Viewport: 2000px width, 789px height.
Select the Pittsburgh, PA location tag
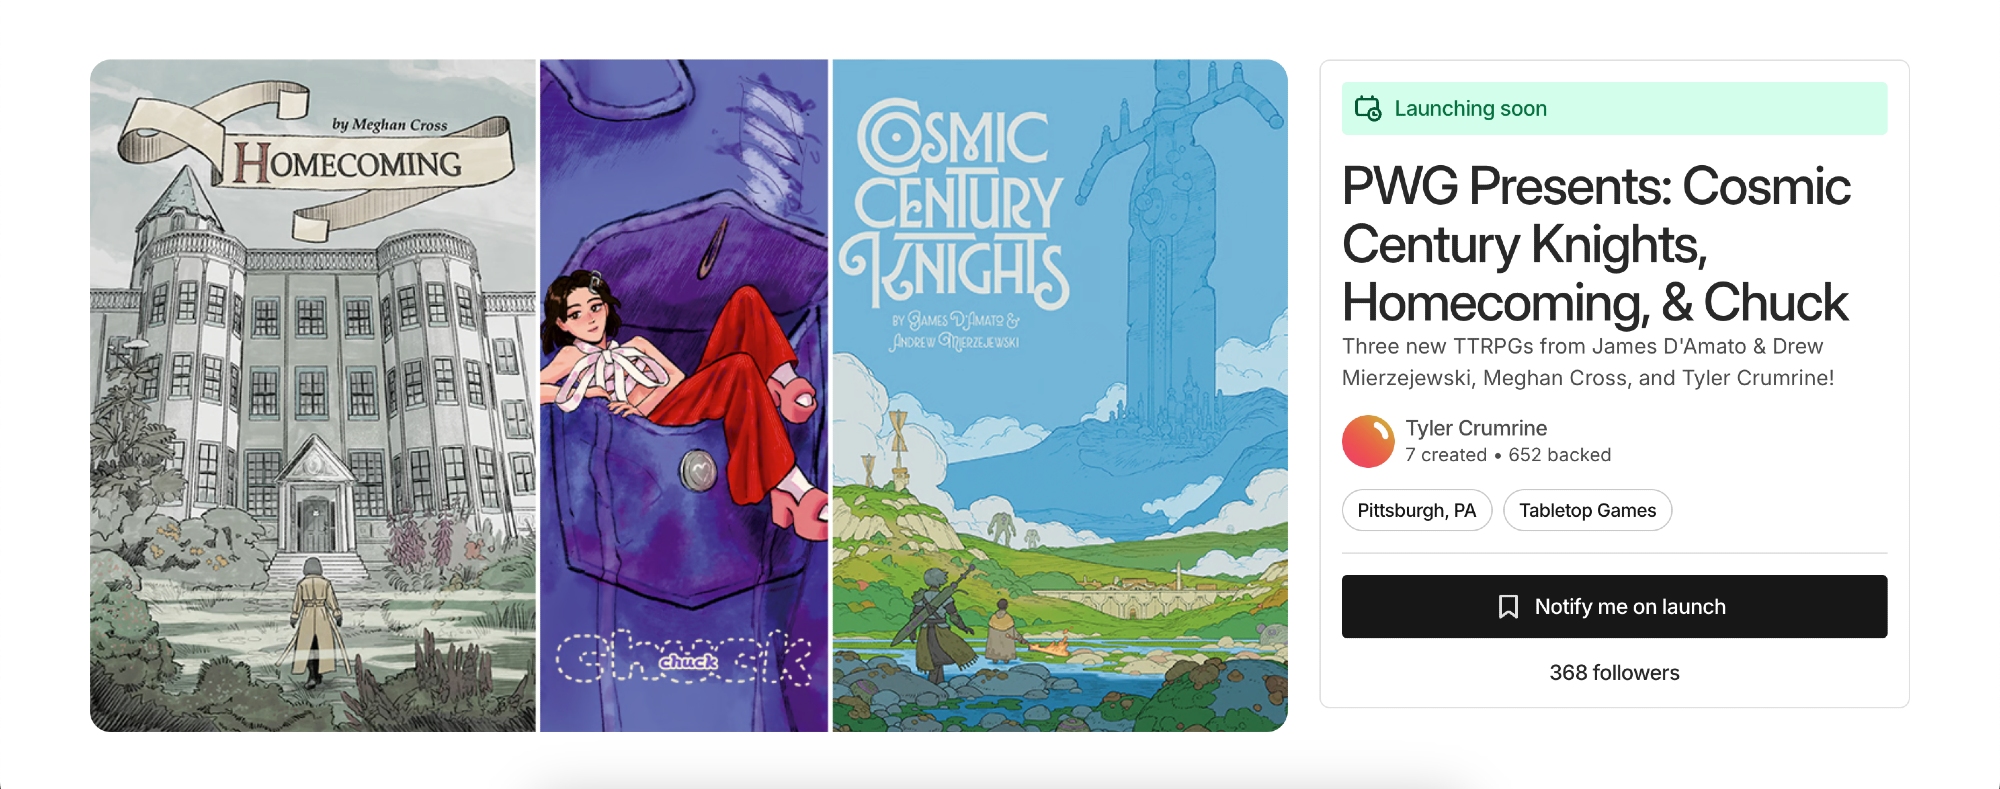(1416, 510)
